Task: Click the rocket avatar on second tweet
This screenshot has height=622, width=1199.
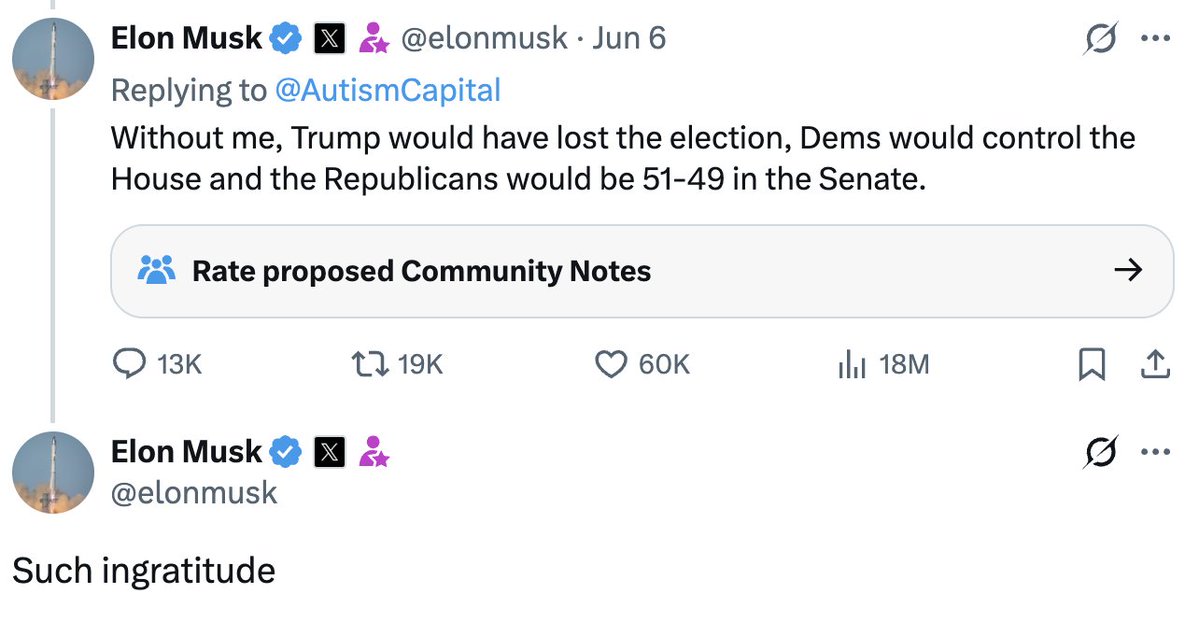Action: click(x=53, y=472)
